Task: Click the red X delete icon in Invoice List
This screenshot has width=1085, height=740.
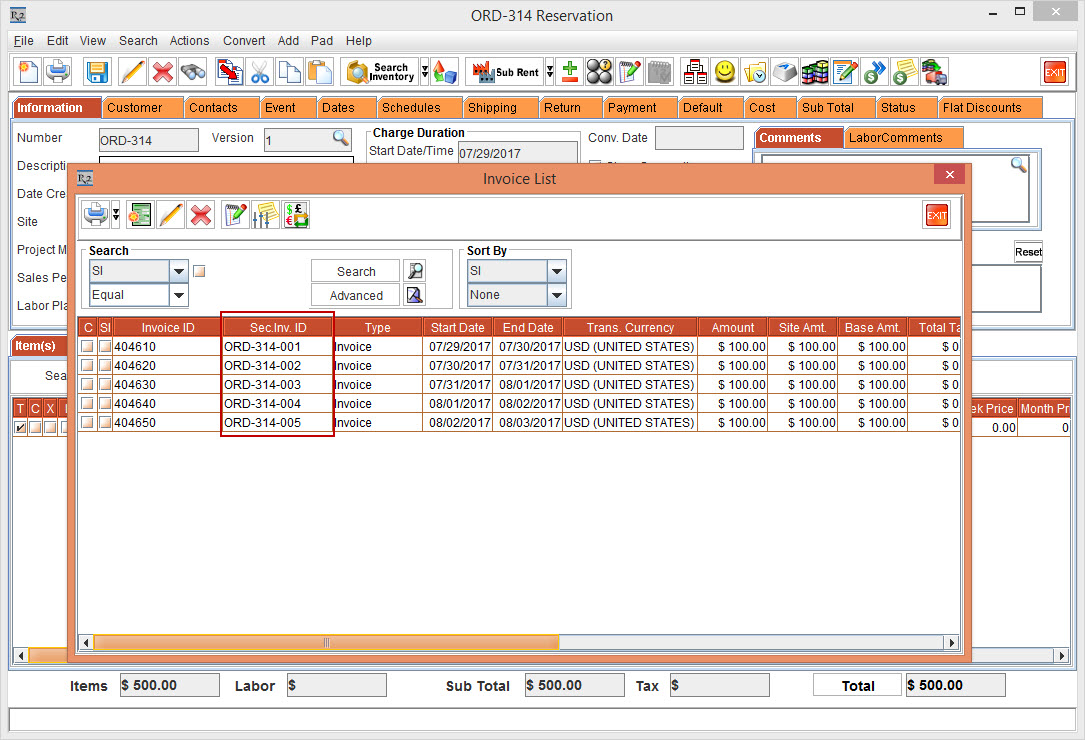Action: (x=201, y=214)
